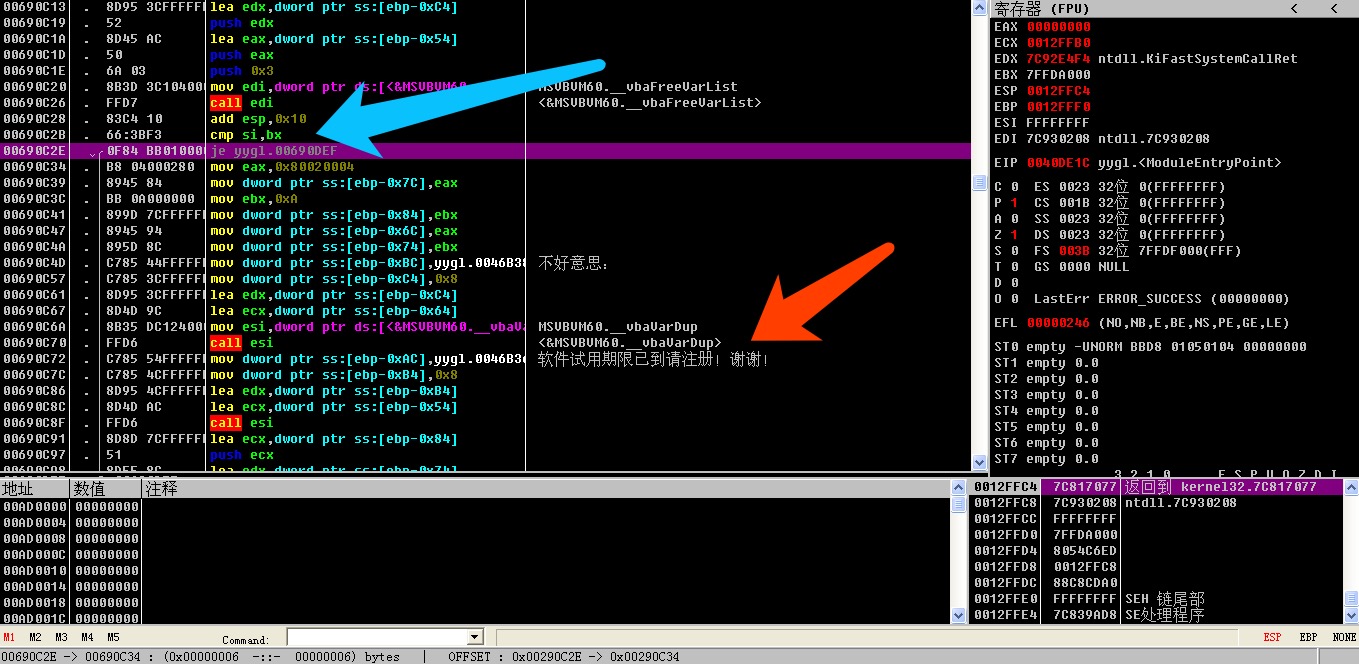Click the disassembly scrollbar up arrow
This screenshot has height=664, width=1359.
(x=979, y=7)
